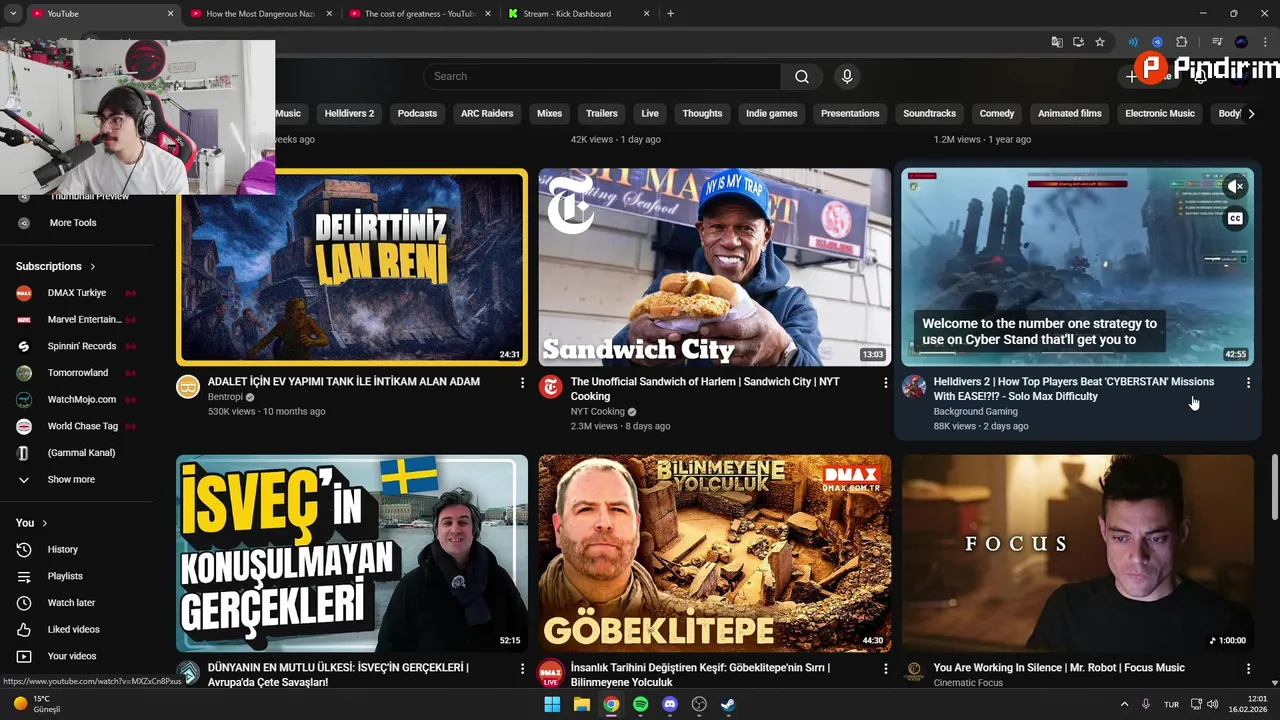Image resolution: width=1280 pixels, height=720 pixels.
Task: Click the Cinematic Focus channel avatar
Action: [x=914, y=672]
